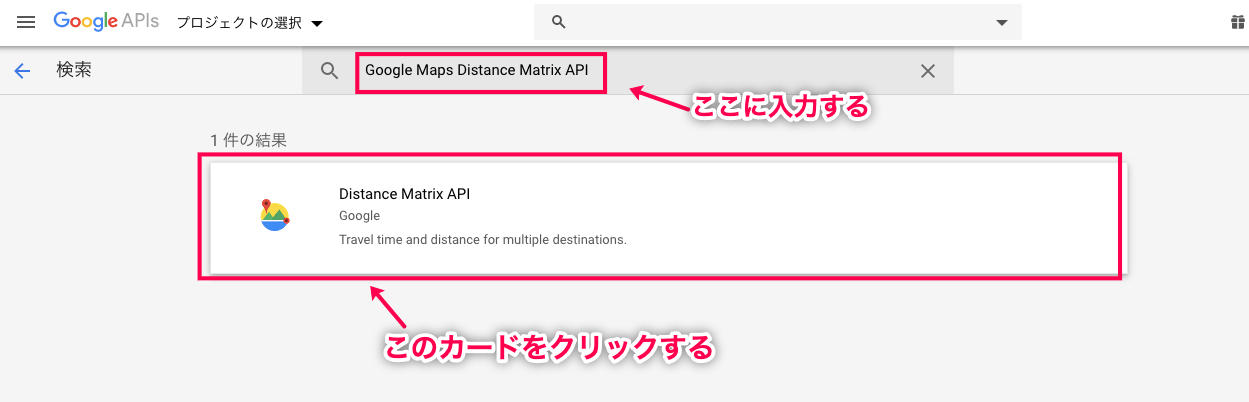Screen dimensions: 1249x402
Task: Click the Google APIs logo
Action: click(x=106, y=21)
